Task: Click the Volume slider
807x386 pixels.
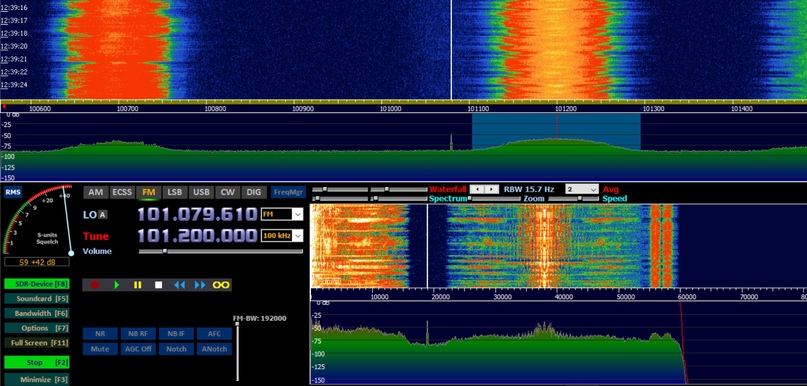Action: 221,251
